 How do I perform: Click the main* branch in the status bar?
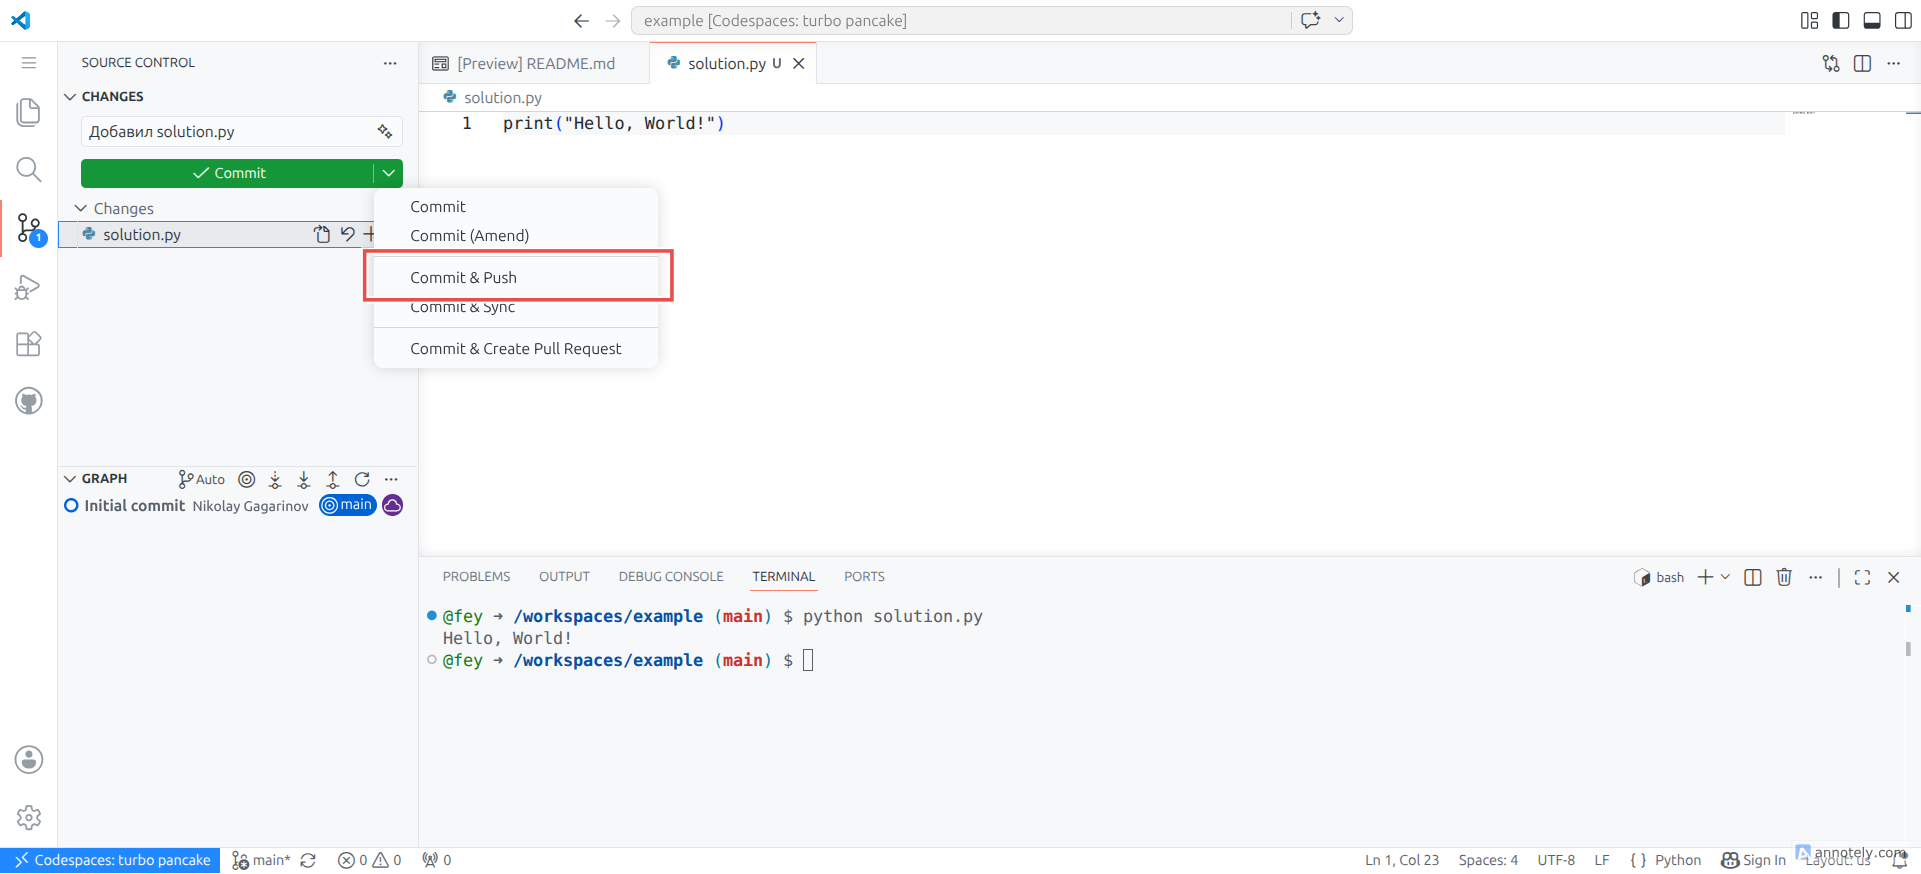click(261, 860)
